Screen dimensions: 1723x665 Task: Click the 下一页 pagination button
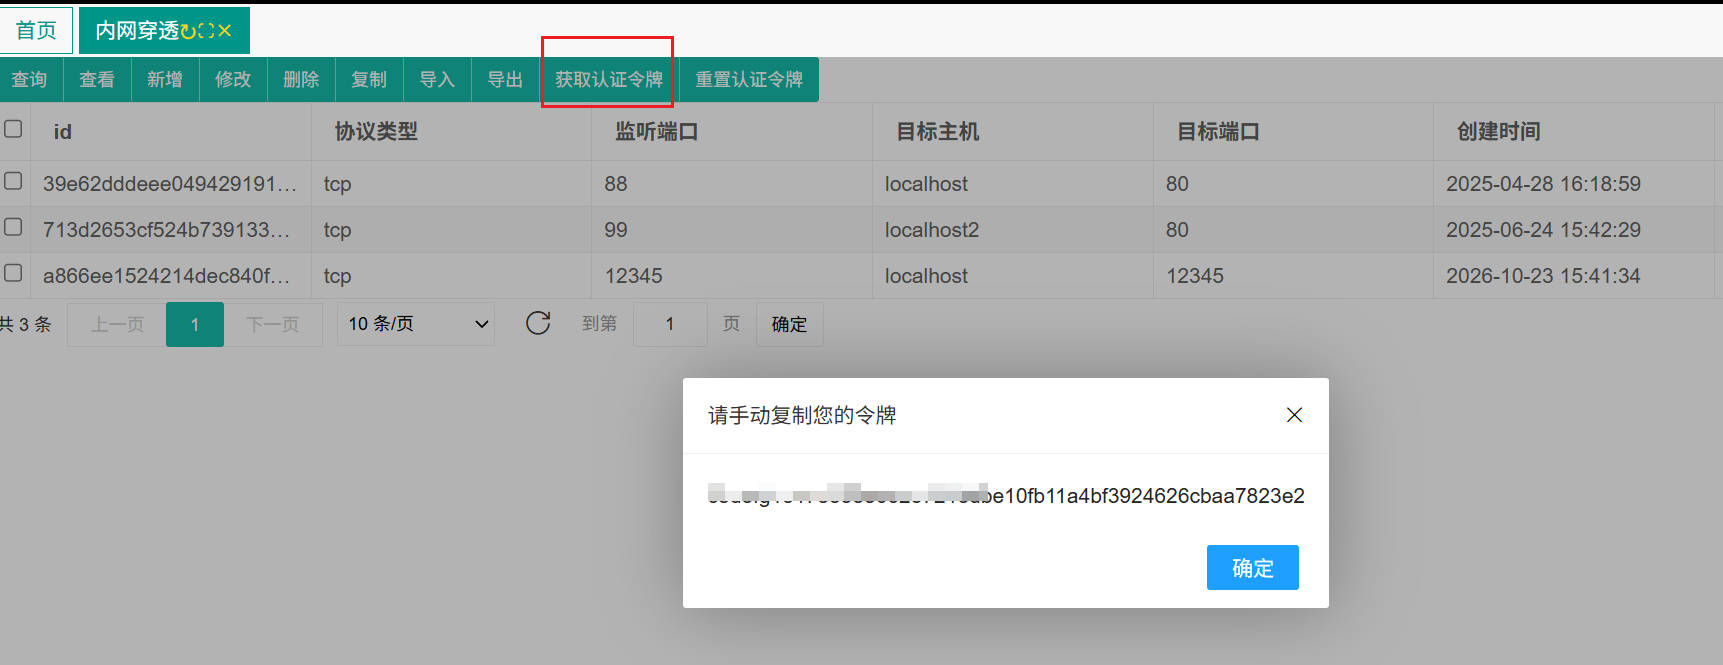click(273, 324)
